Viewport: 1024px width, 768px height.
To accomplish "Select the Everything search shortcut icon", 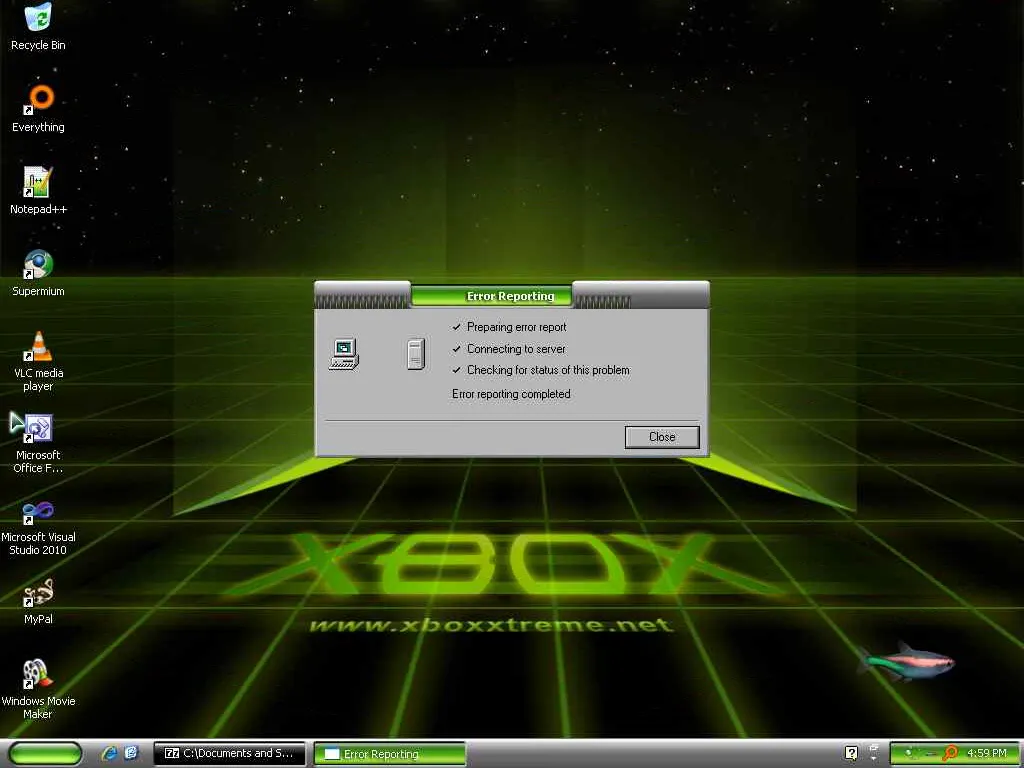I will pos(38,109).
